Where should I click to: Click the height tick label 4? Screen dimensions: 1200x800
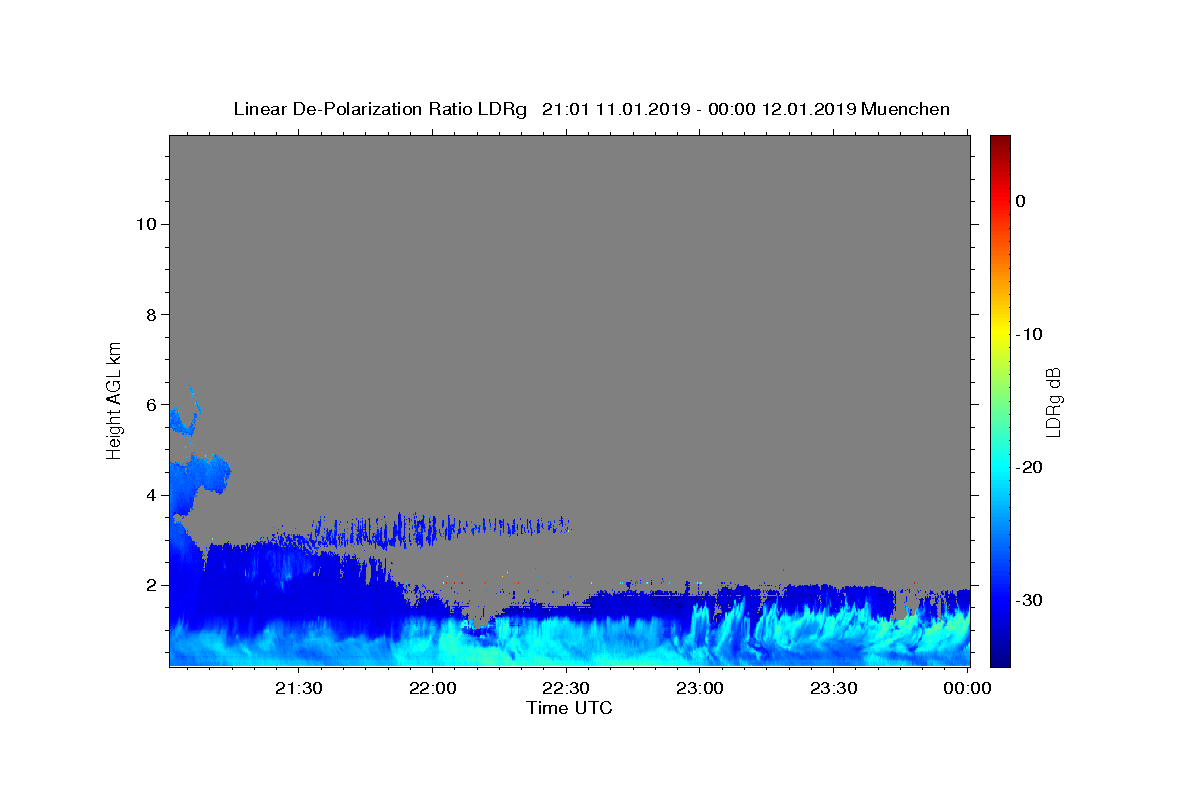click(x=151, y=495)
